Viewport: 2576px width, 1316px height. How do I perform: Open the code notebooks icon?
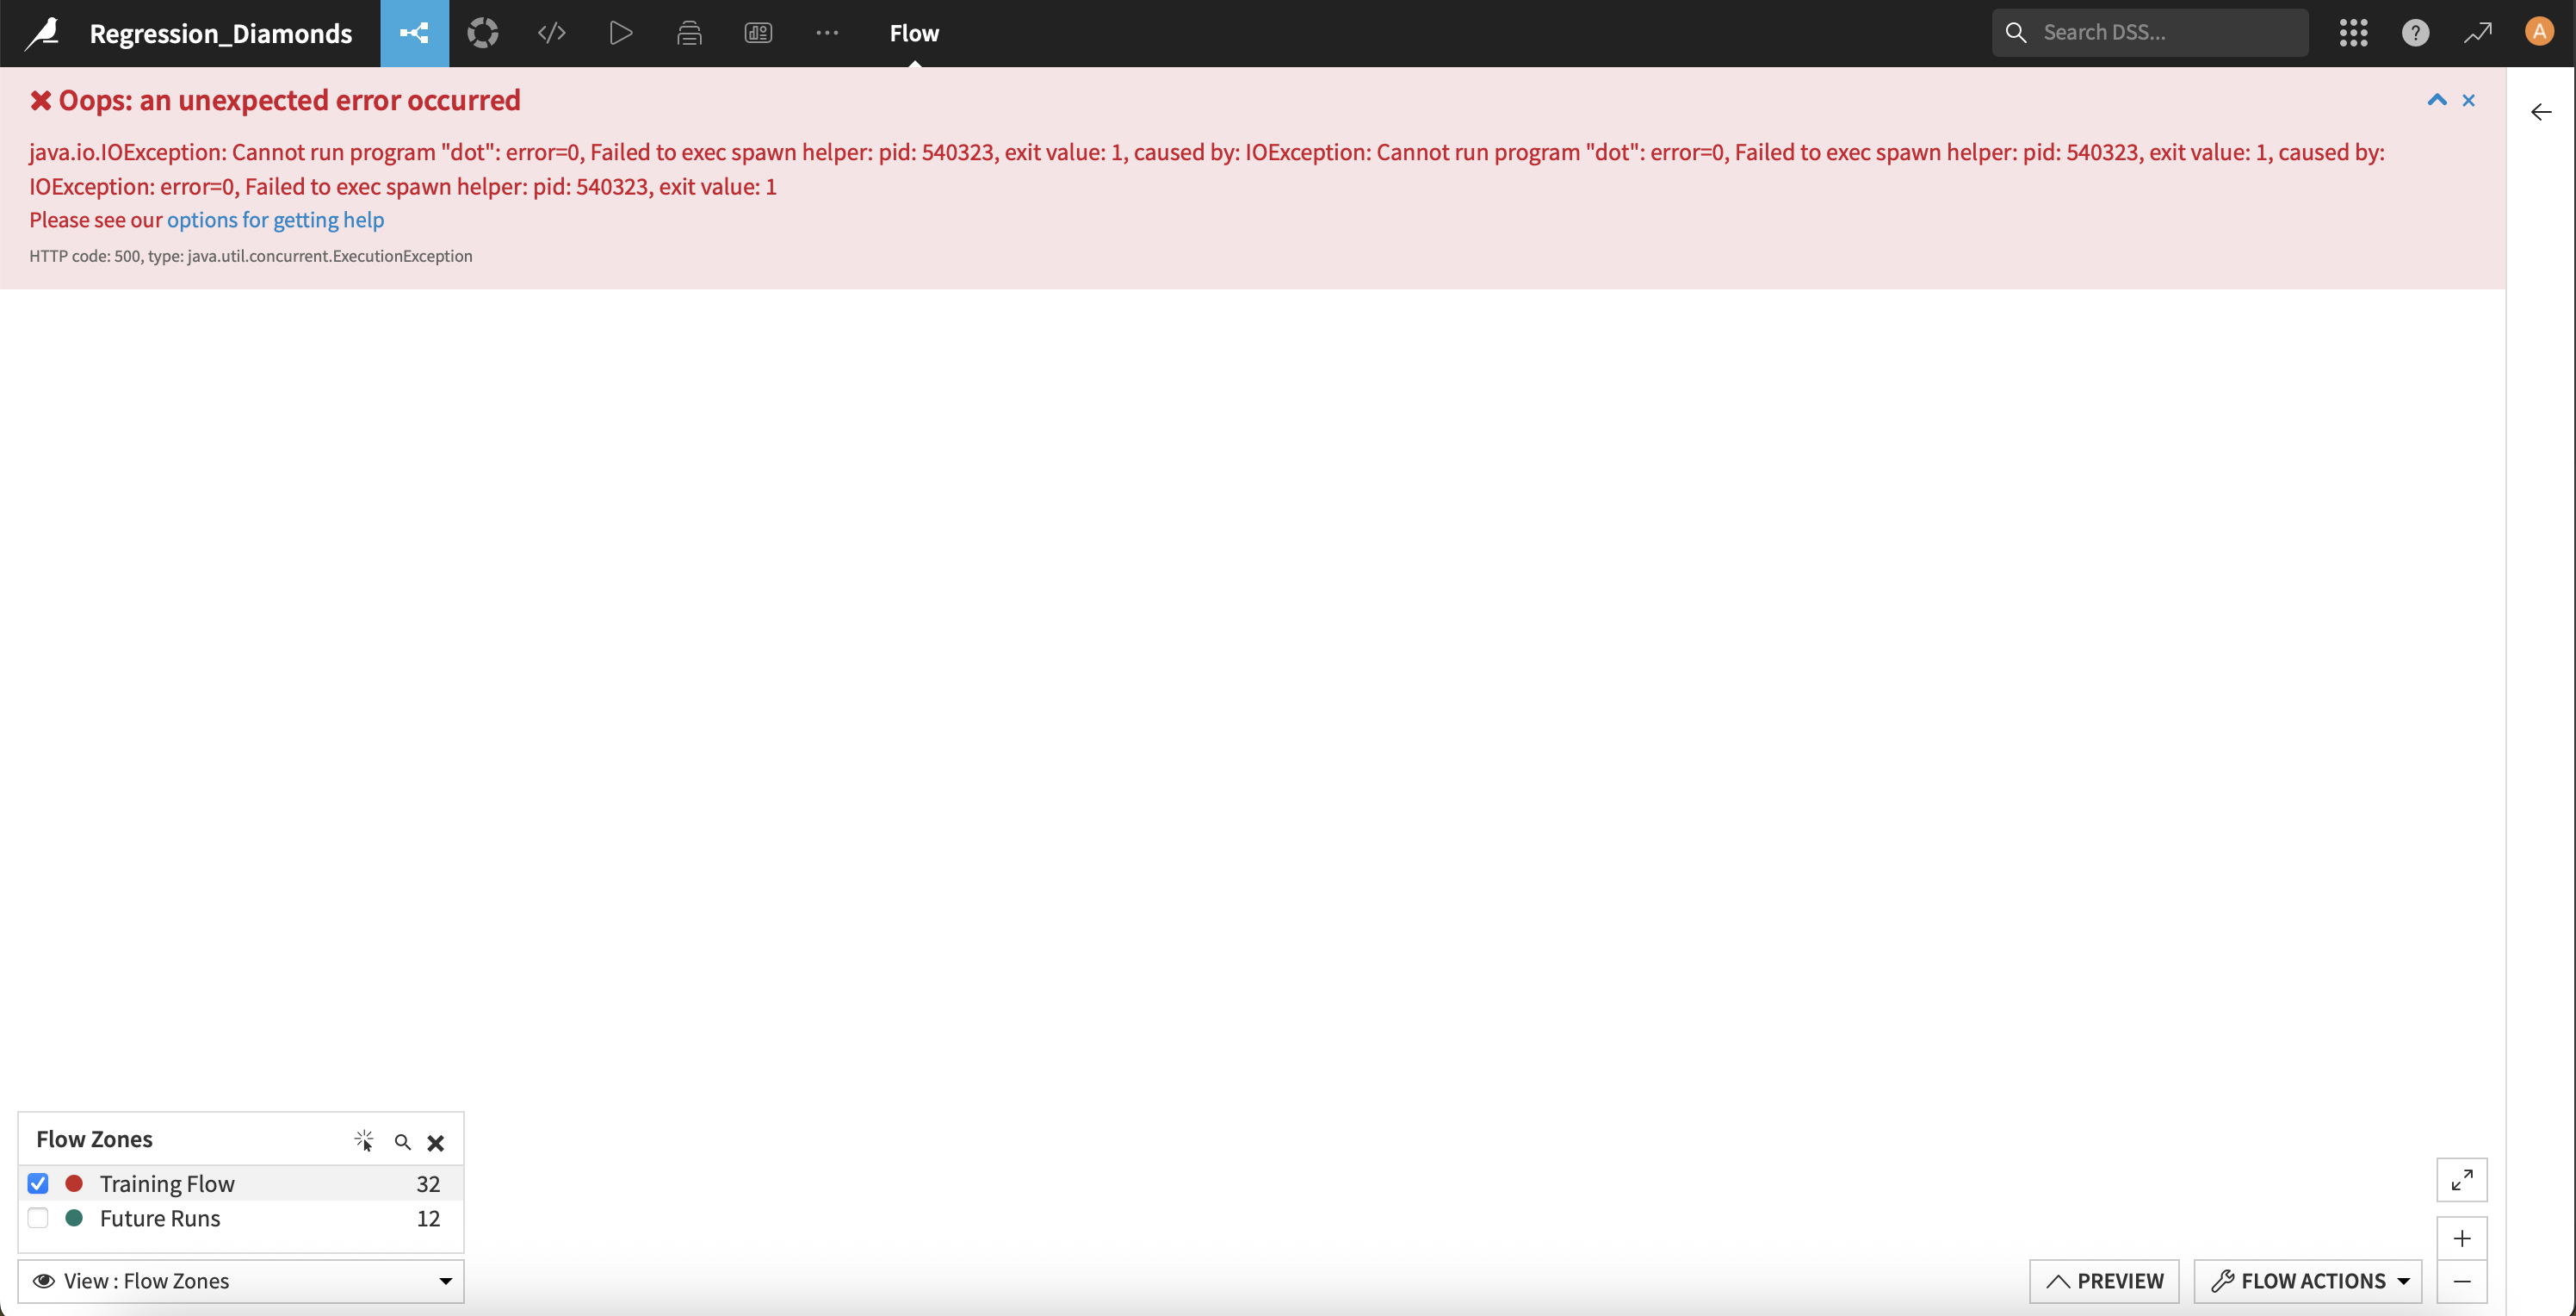552,33
